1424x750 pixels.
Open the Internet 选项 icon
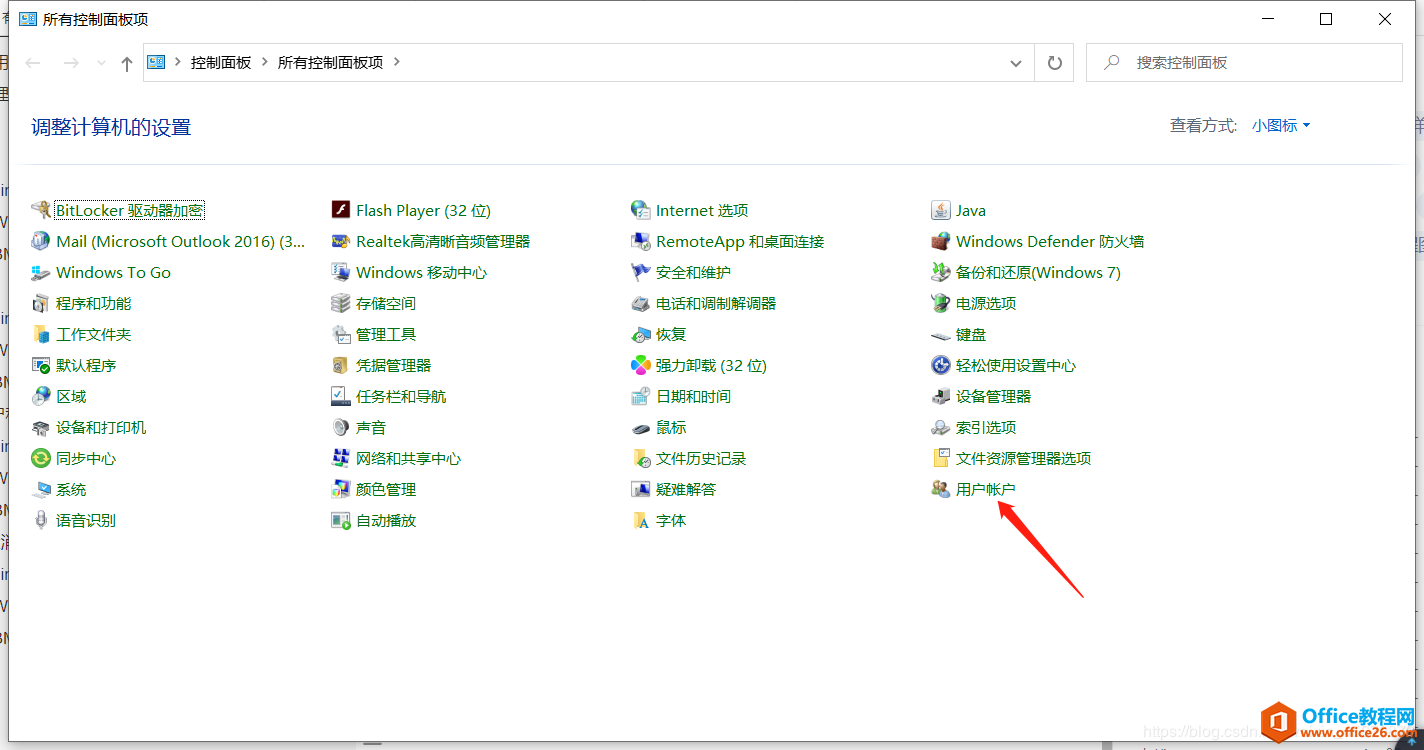[641, 210]
